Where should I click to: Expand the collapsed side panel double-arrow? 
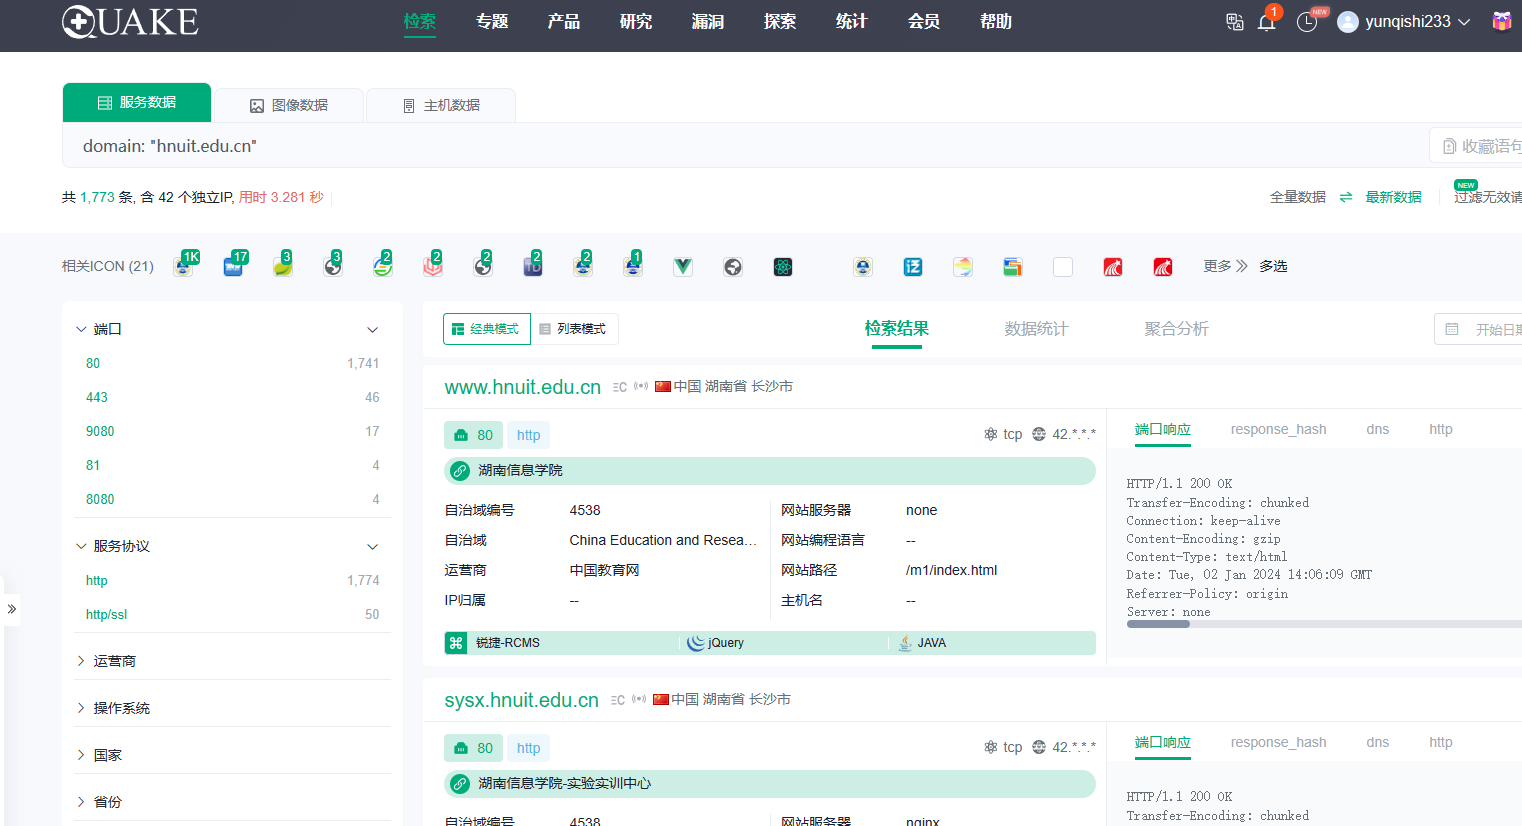11,609
